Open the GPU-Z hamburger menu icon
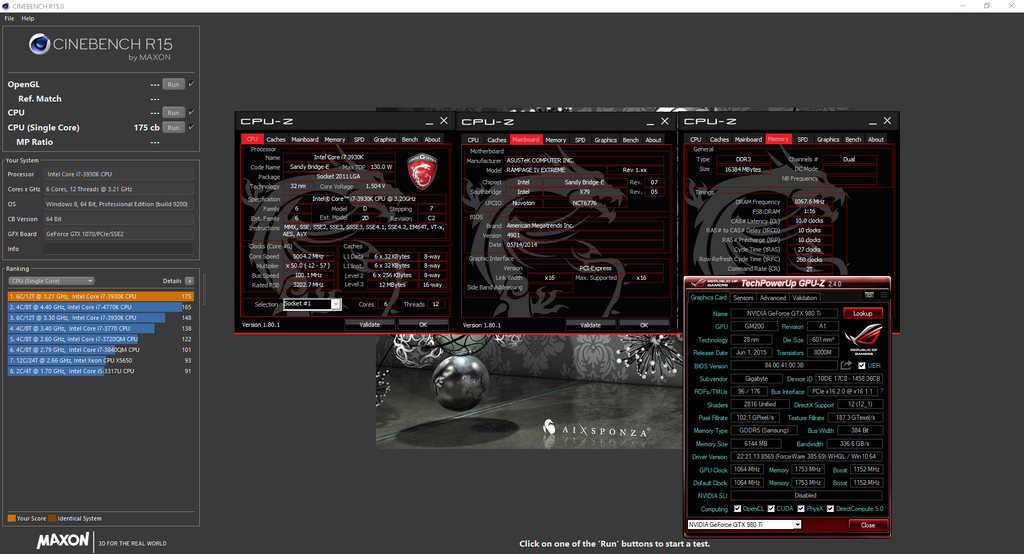The width and height of the screenshot is (1024, 554). 884,295
